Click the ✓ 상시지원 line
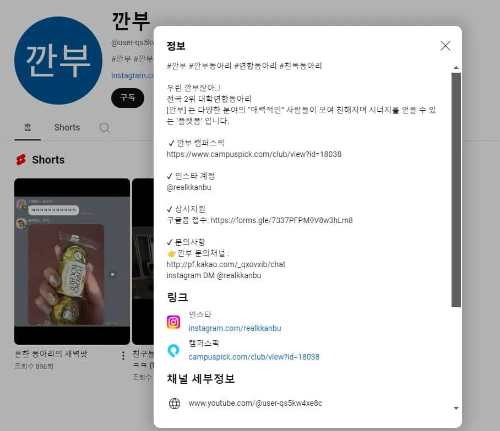Screen dimensions: 500x431 (x=186, y=209)
